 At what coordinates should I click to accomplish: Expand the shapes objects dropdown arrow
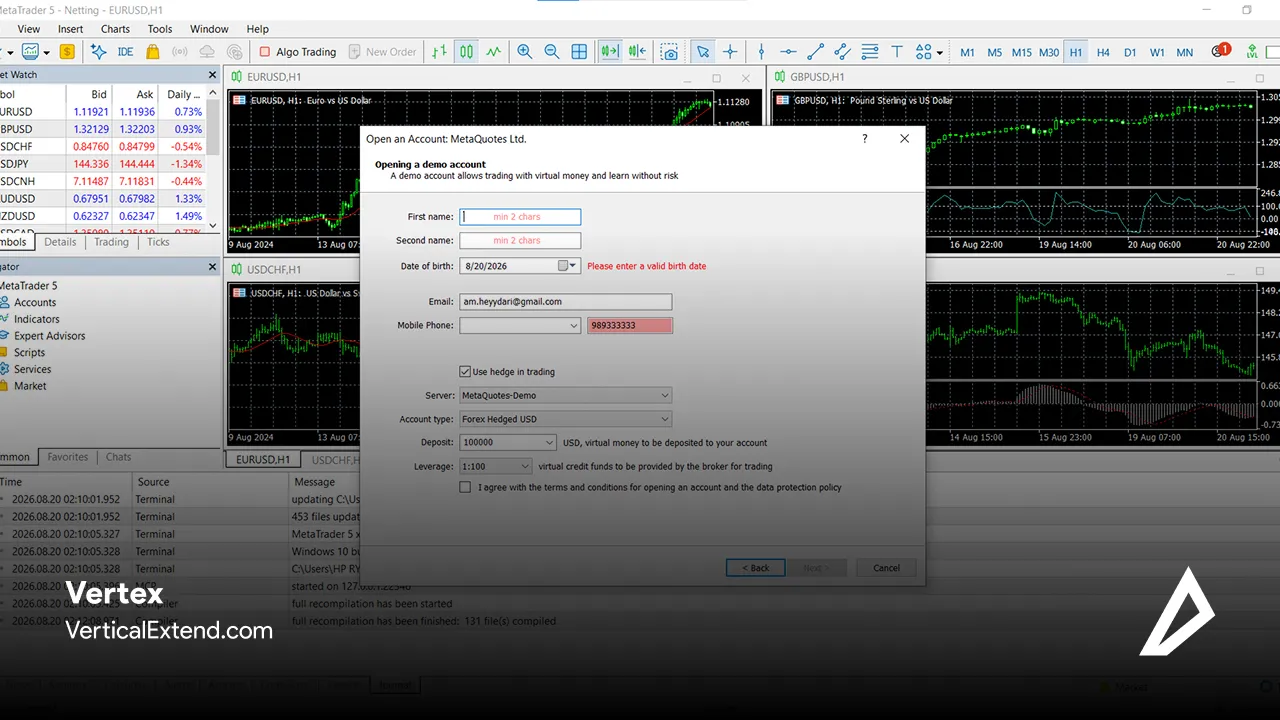pyautogui.click(x=940, y=52)
